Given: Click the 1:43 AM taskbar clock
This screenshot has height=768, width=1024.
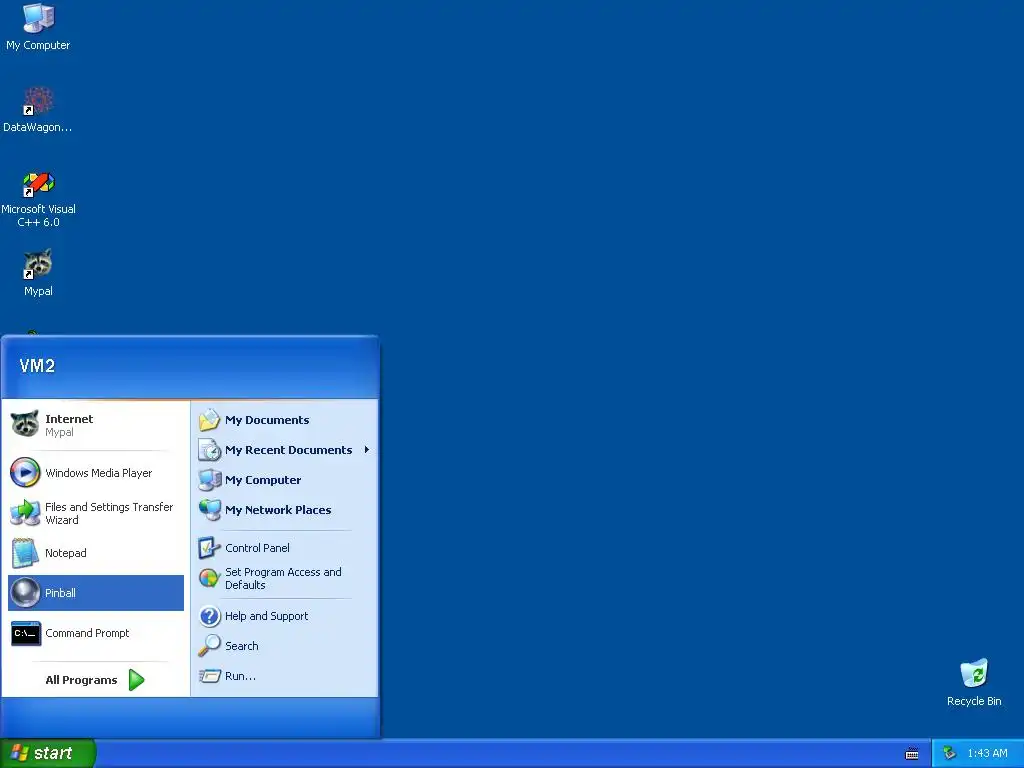Looking at the screenshot, I should pyautogui.click(x=987, y=754).
